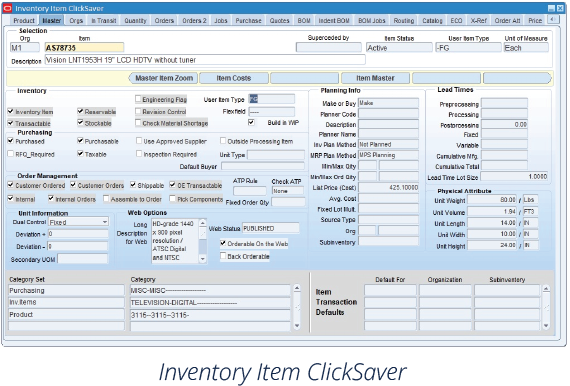Open the Dual Control dropdown

[105, 222]
